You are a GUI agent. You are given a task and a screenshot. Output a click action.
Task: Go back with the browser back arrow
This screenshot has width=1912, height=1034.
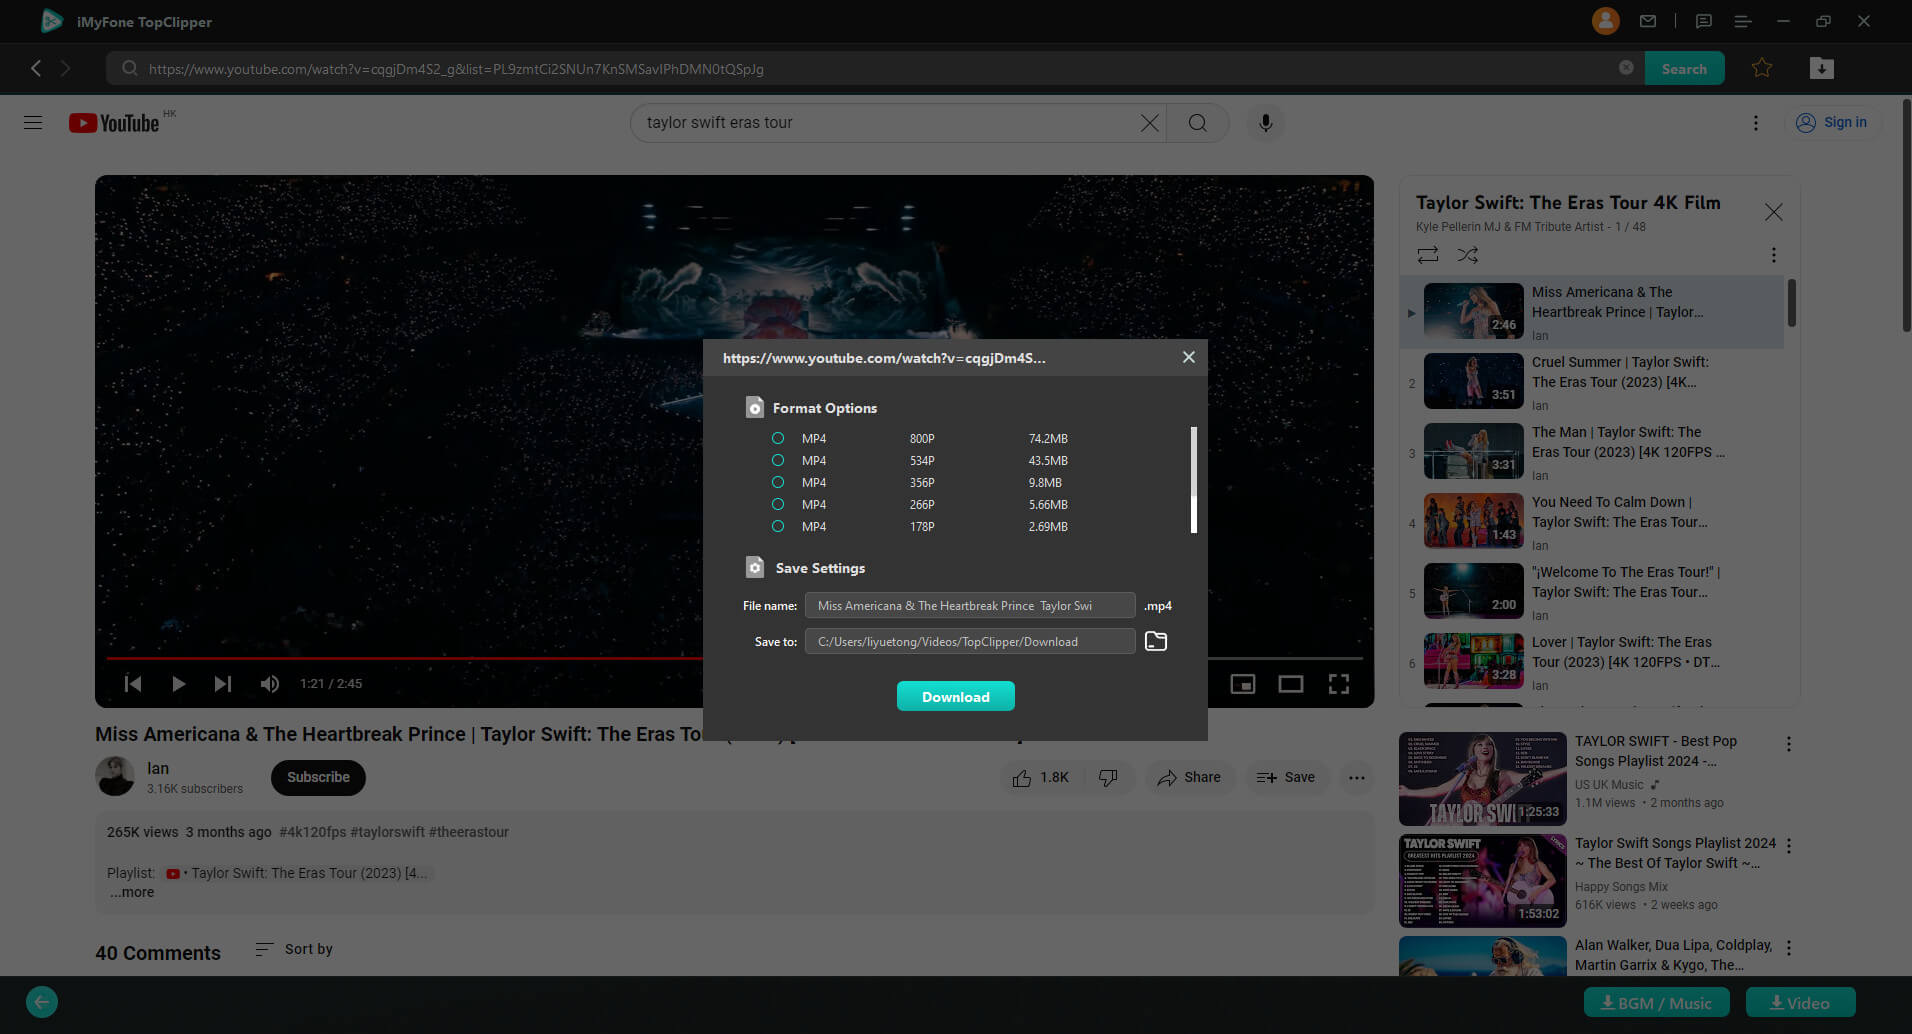click(36, 68)
